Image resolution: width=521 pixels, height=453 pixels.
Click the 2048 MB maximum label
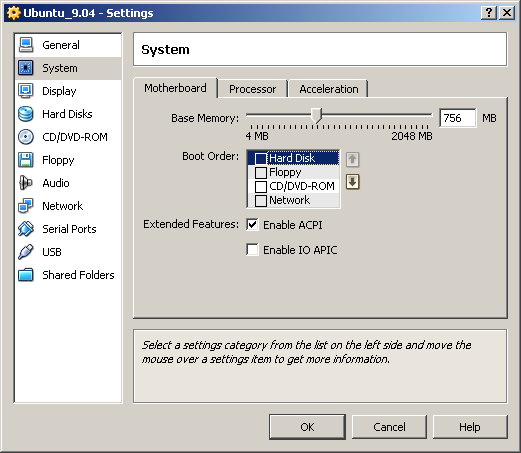pyautogui.click(x=412, y=136)
